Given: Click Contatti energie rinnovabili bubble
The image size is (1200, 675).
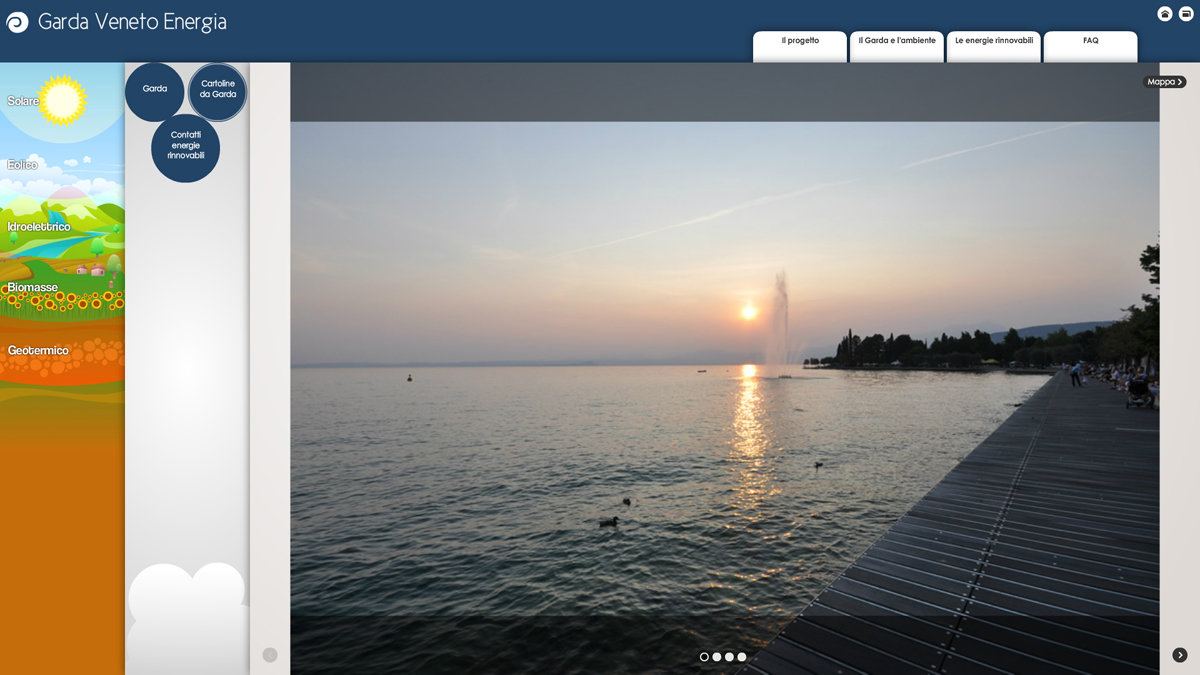Looking at the screenshot, I should pos(186,147).
